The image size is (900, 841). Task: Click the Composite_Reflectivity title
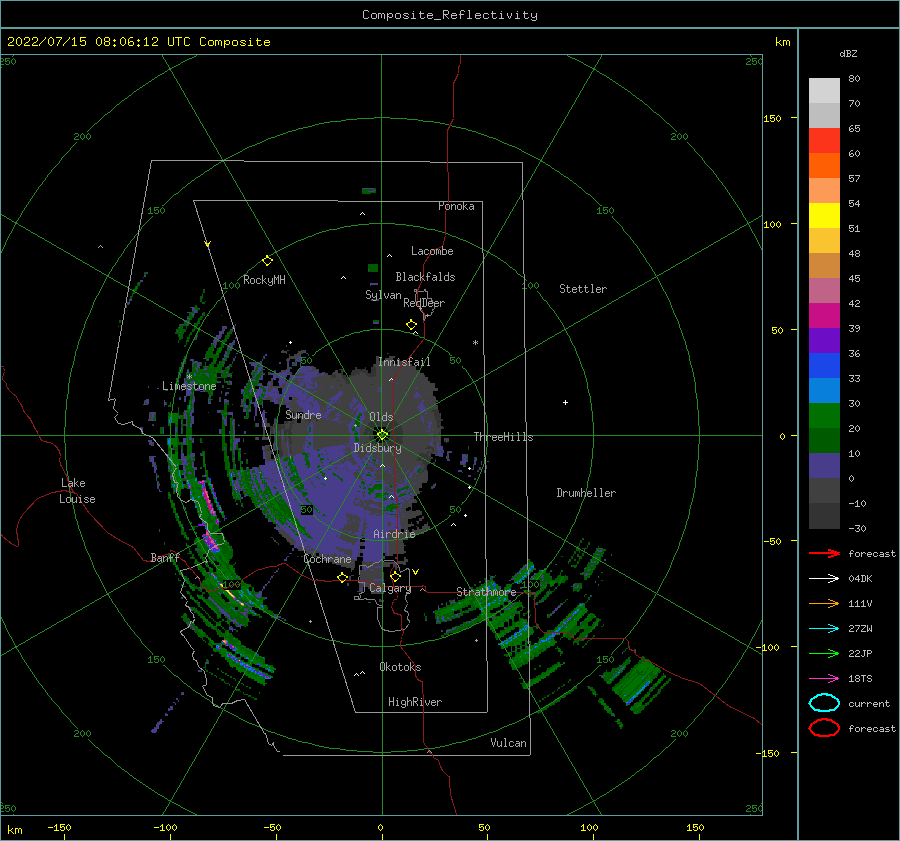pyautogui.click(x=449, y=15)
